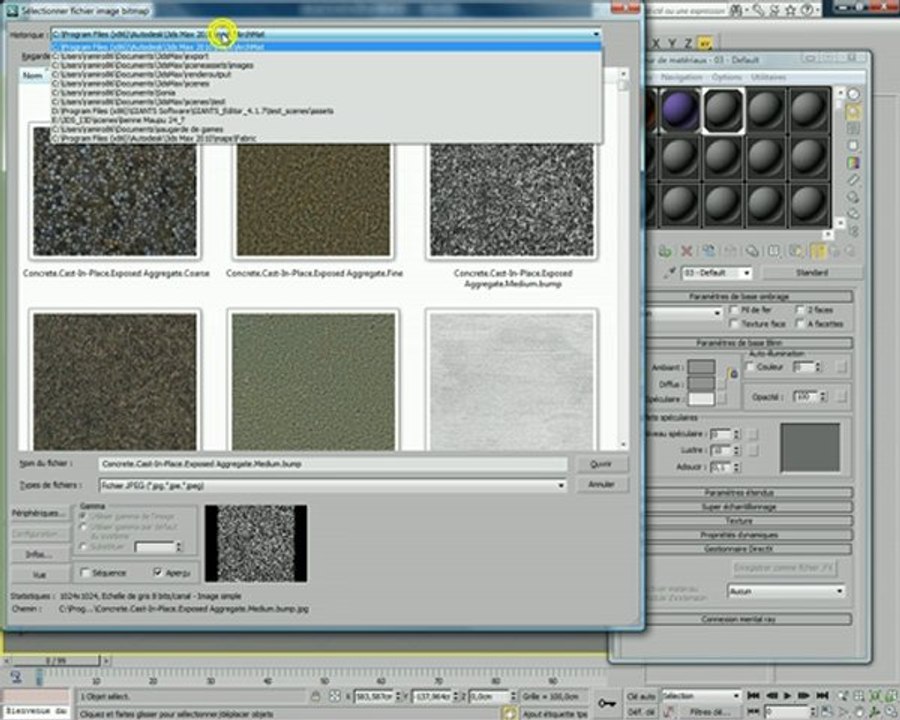Toggle the backlight icon beside sample slots

click(854, 112)
